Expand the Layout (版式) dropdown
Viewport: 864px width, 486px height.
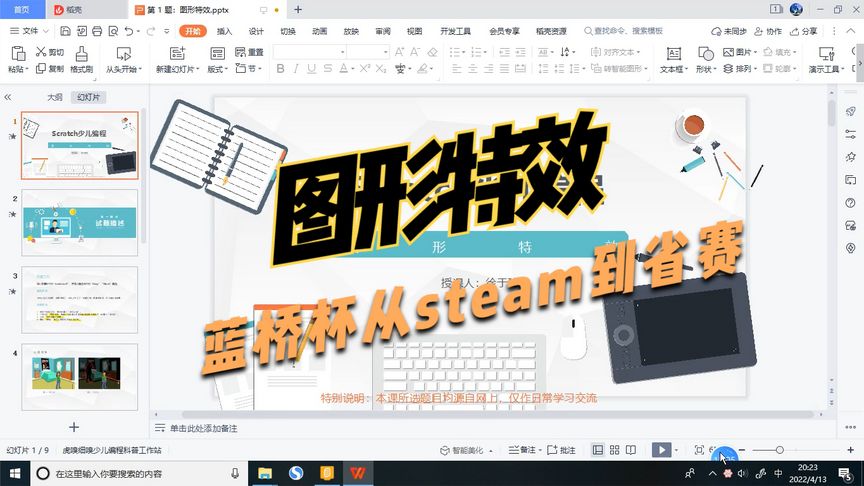click(x=226, y=69)
